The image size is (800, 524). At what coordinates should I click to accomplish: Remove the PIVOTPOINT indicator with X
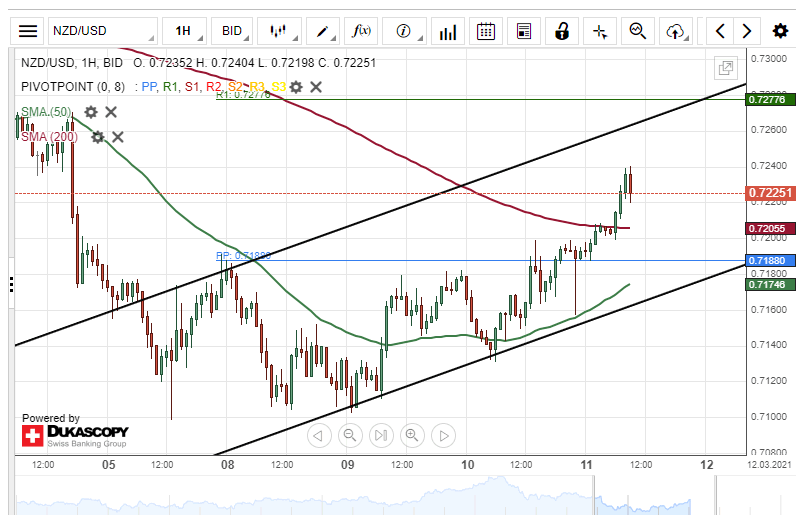[316, 87]
